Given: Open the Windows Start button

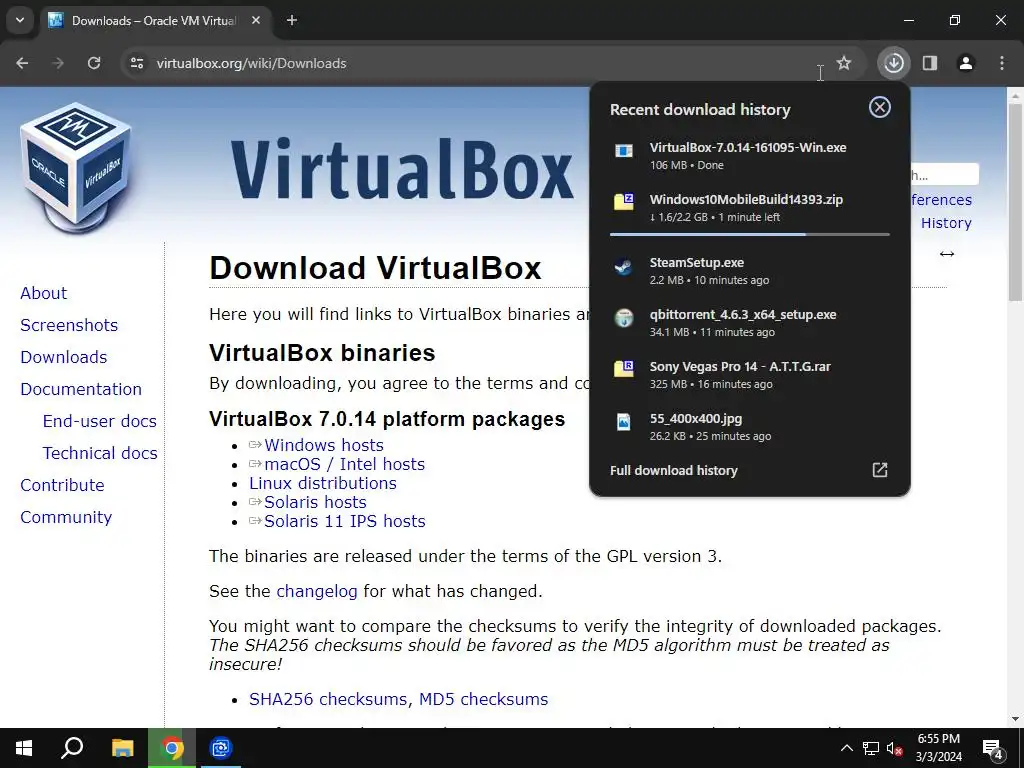Looking at the screenshot, I should tap(24, 748).
